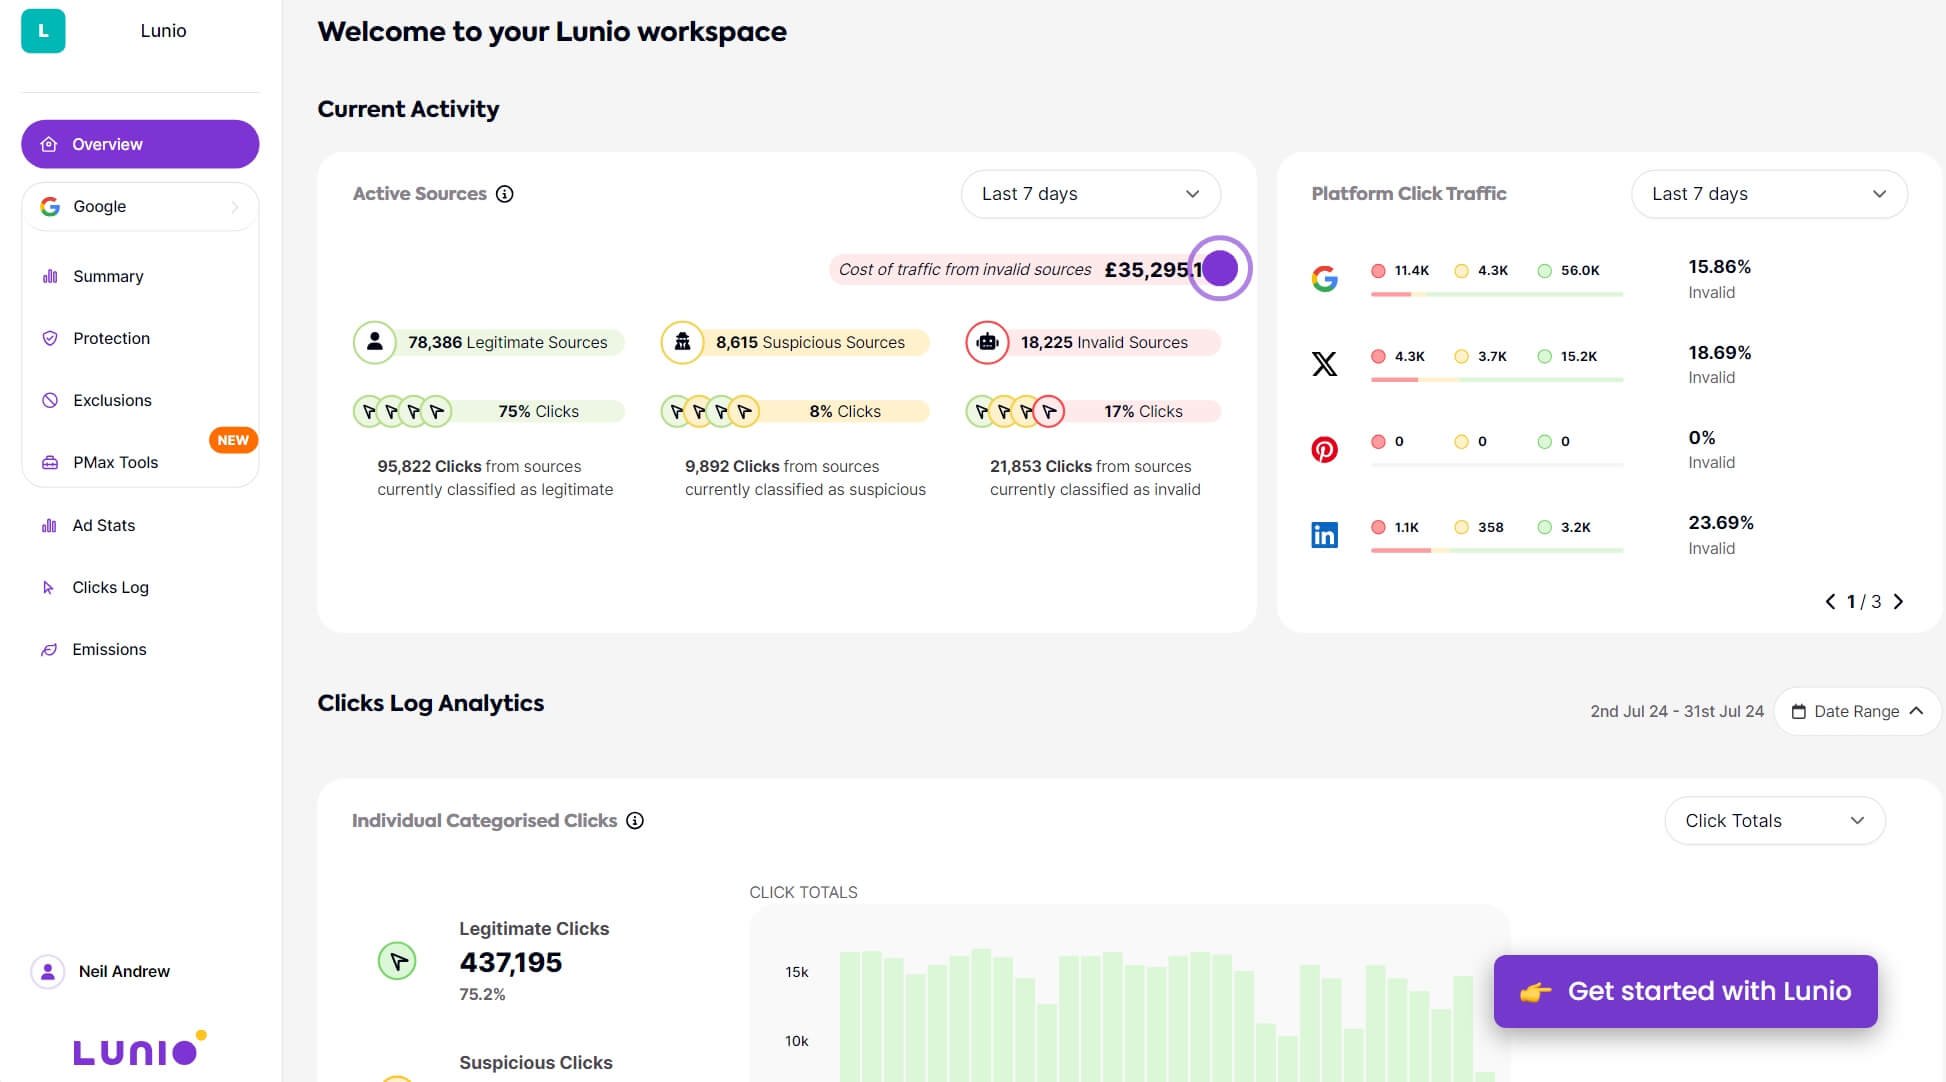Open the Click Totals dropdown
The height and width of the screenshot is (1082, 1946).
[1775, 821]
